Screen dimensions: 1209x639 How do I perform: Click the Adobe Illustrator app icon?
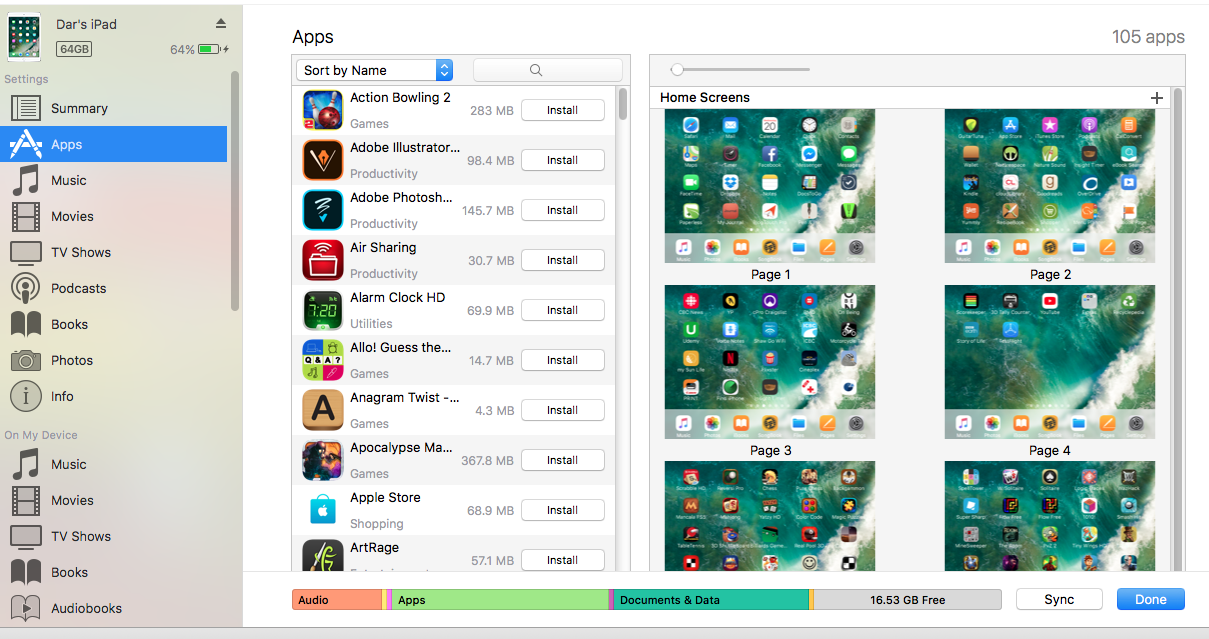(x=323, y=160)
